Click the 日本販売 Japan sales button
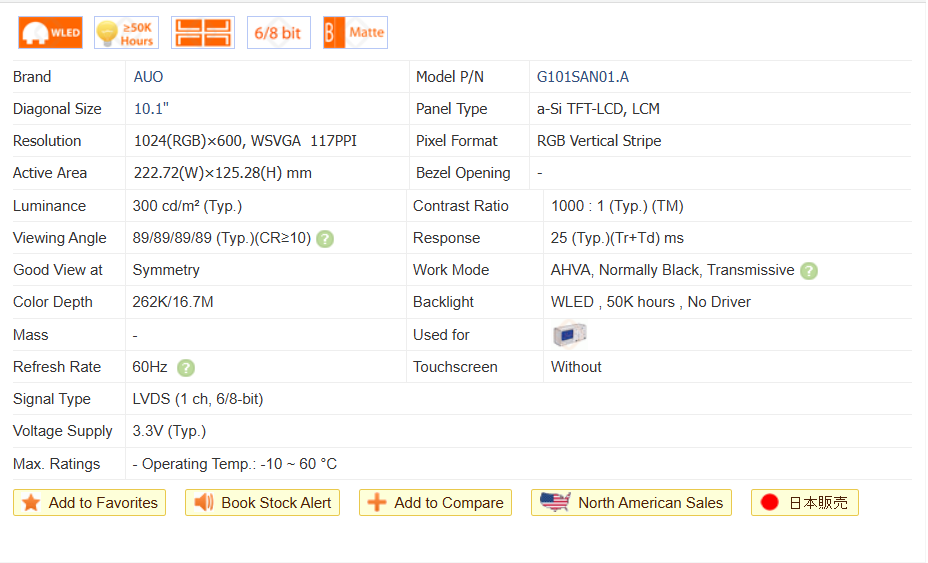This screenshot has height=563, width=928. 804,503
